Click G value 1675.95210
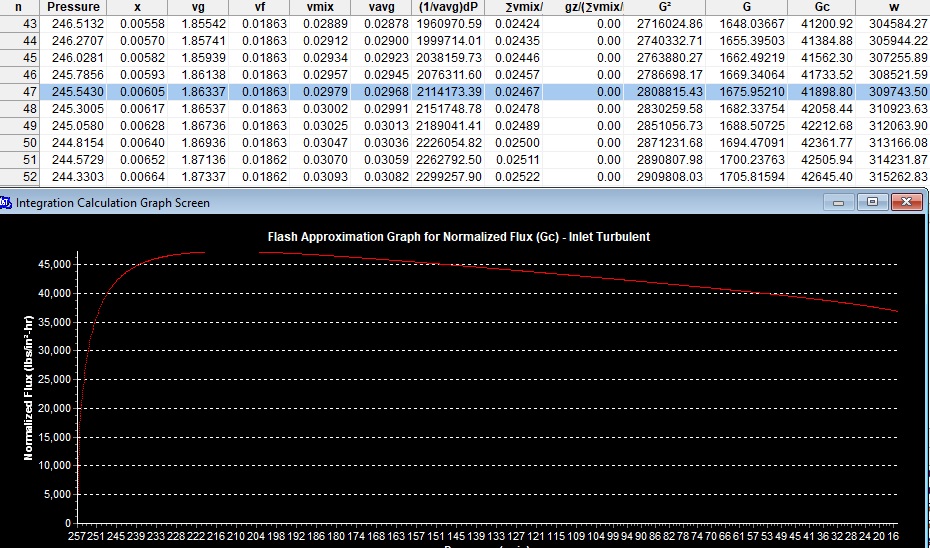Screen dimensions: 930x548 tap(753, 92)
